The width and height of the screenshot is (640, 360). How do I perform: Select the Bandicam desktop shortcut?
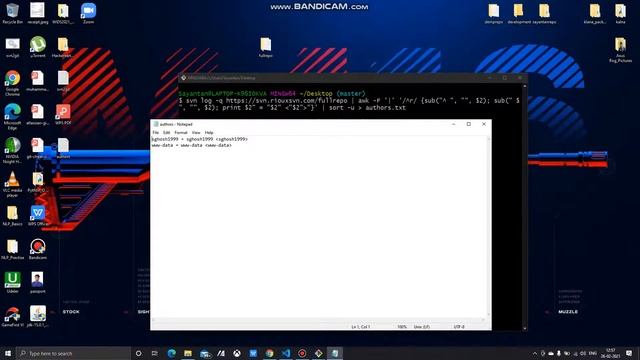38,249
